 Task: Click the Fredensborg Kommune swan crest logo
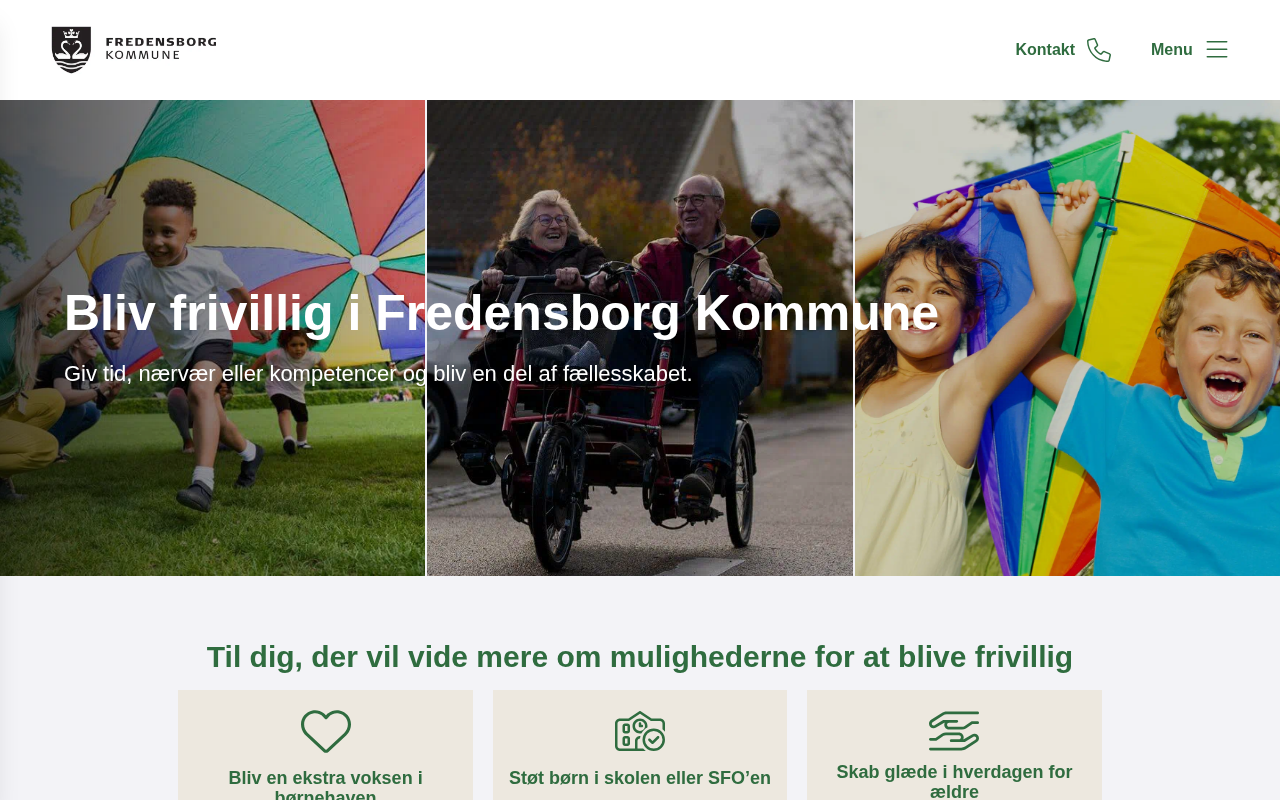71,50
